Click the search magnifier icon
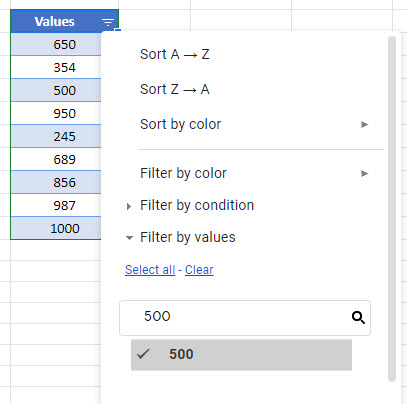Screen dimensions: 407x404 tap(358, 318)
